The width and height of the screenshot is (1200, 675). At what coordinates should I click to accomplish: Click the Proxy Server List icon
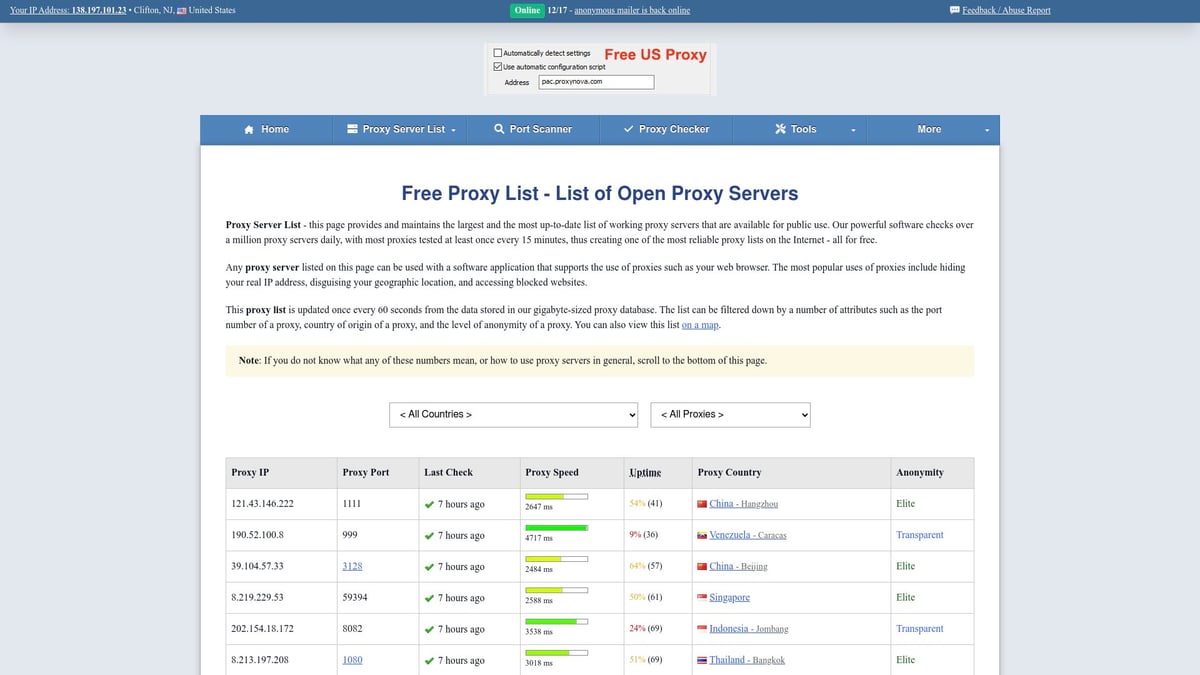pyautogui.click(x=351, y=129)
